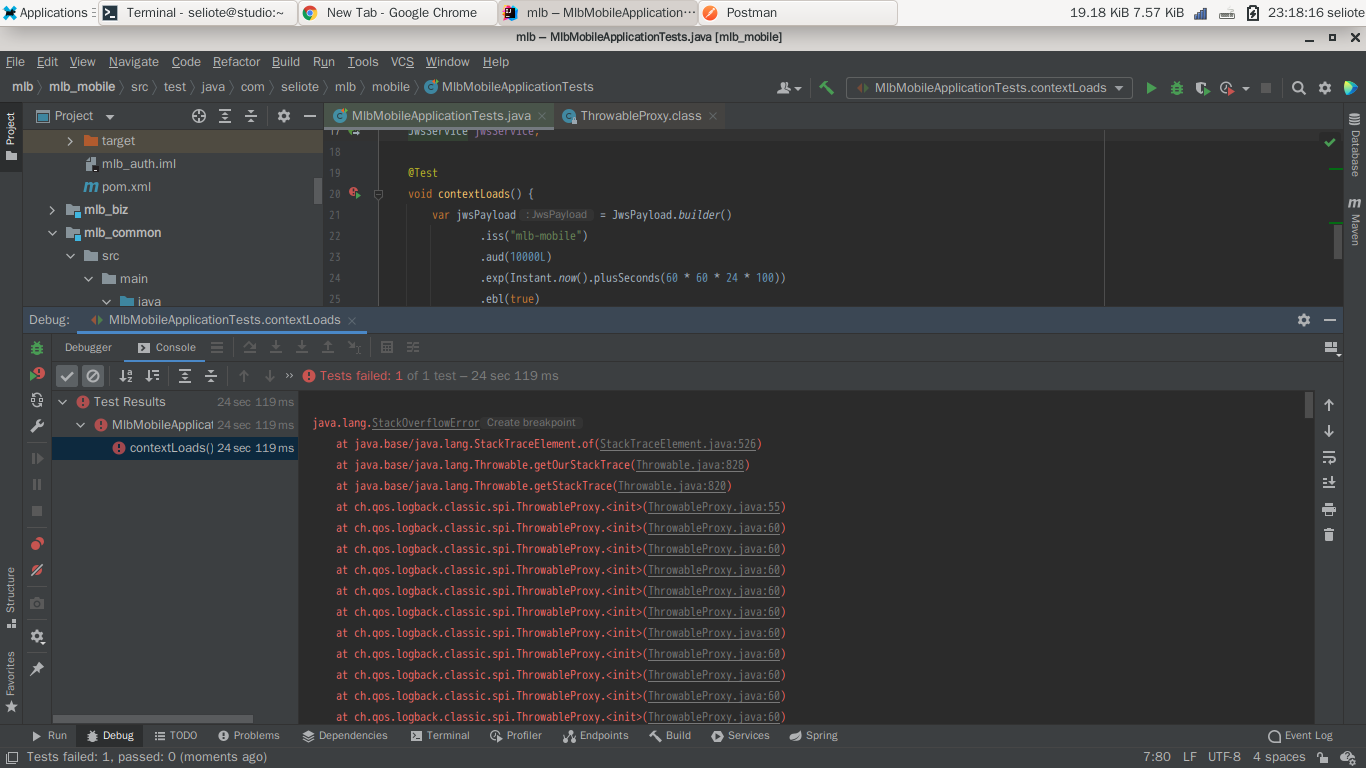Go down the stack trace arrow
Screen dimensions: 1366x768
[1329, 431]
